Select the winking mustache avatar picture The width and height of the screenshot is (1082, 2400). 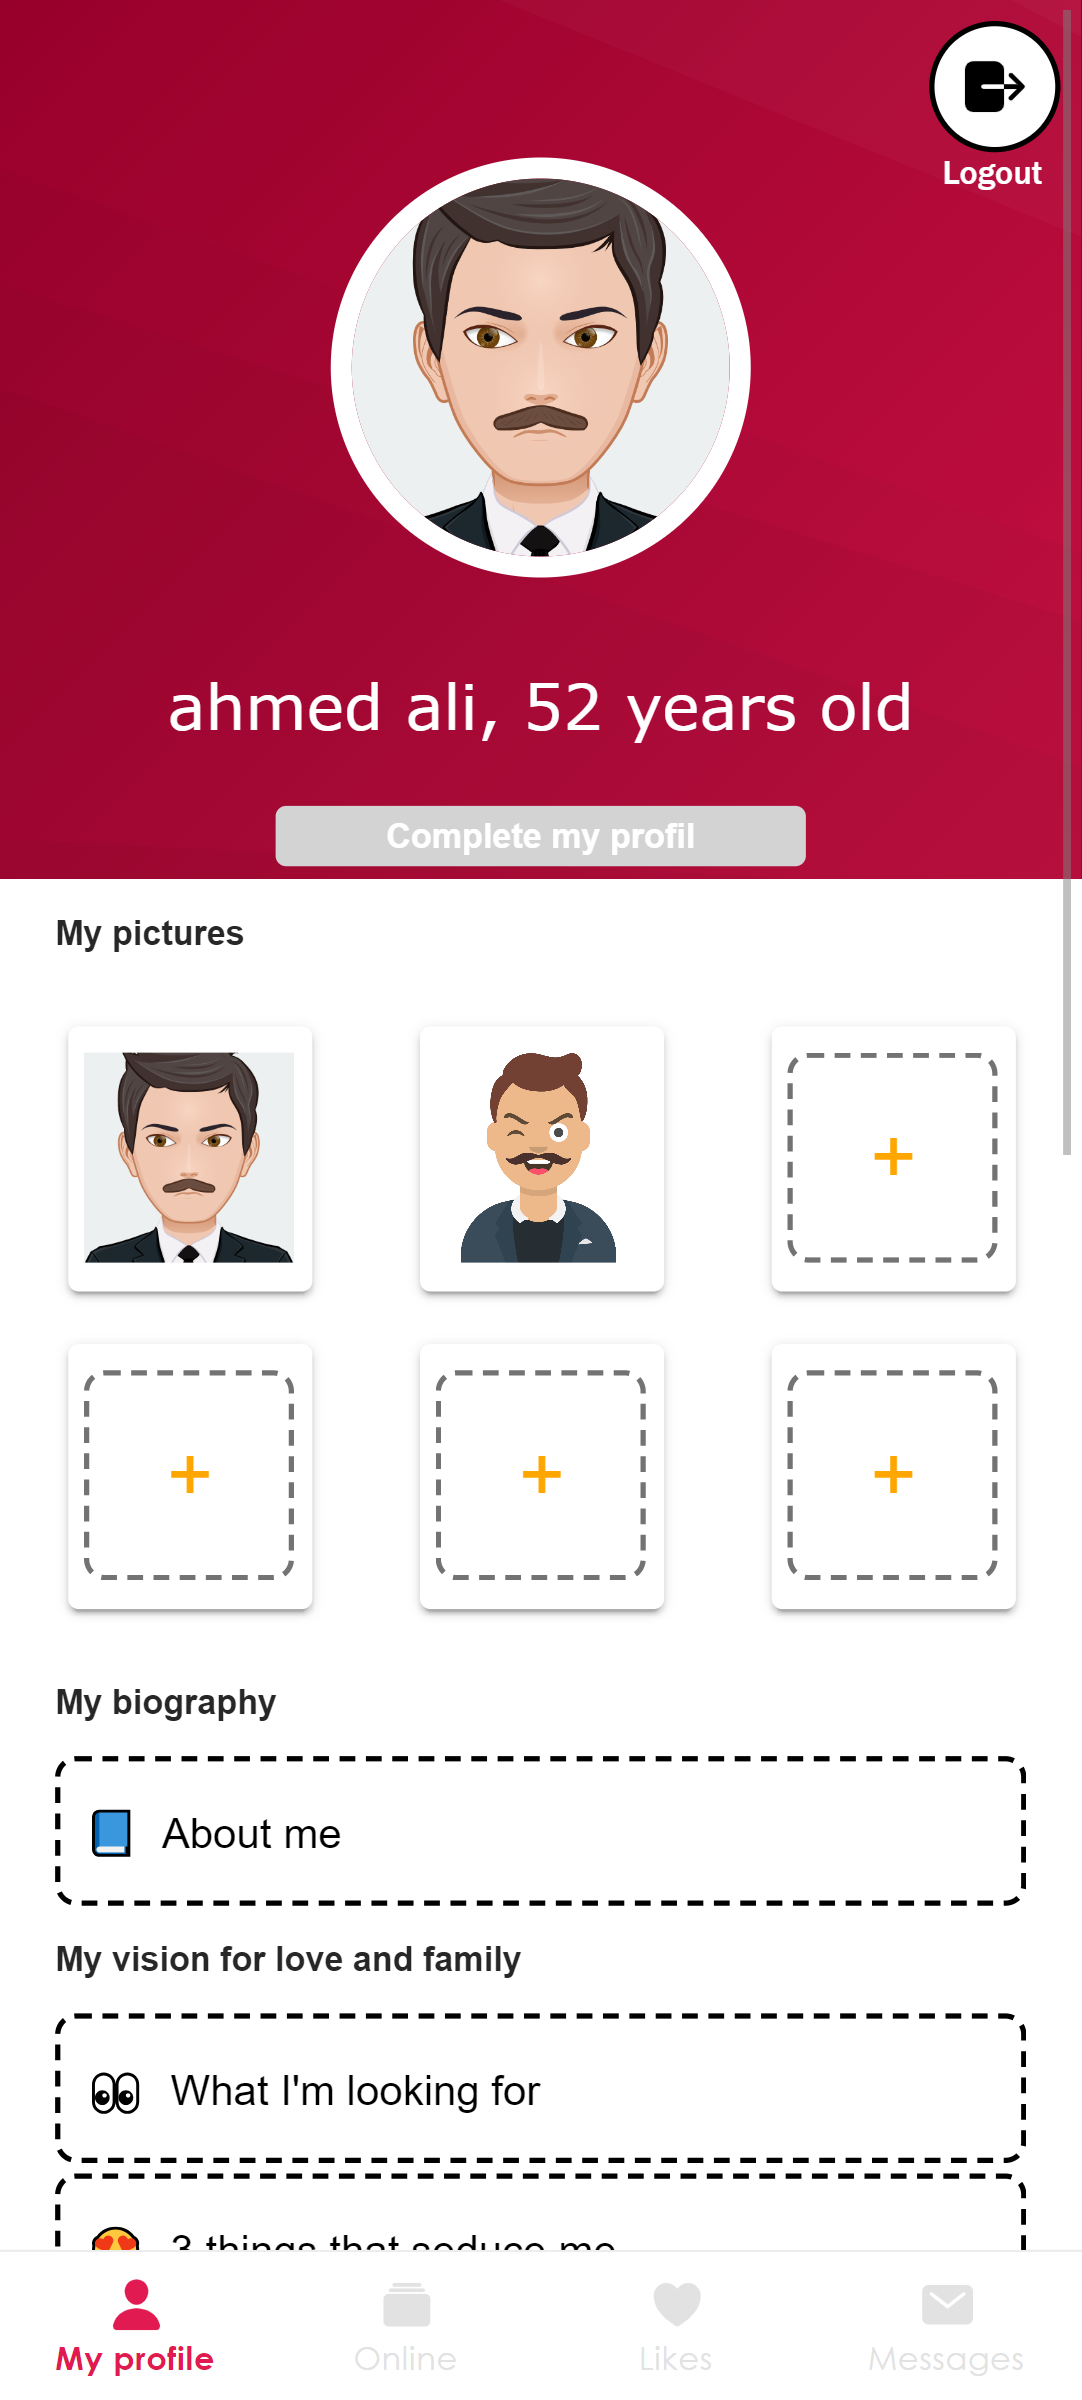(x=541, y=1158)
